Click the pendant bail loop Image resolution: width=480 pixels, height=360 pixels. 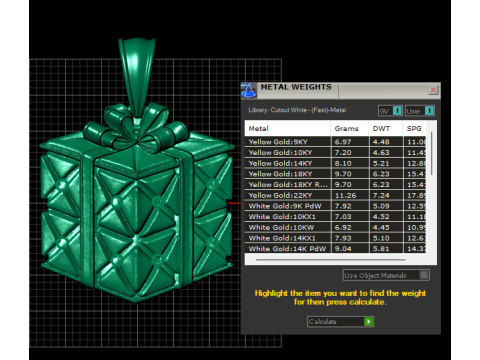pyautogui.click(x=137, y=77)
